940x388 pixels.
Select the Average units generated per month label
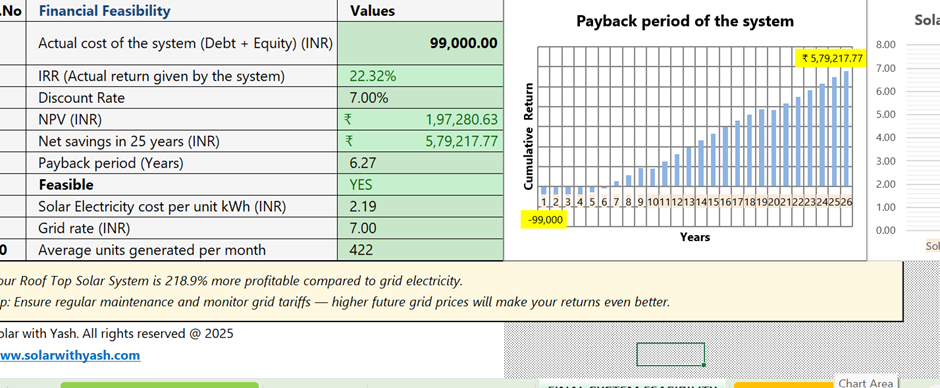tap(182, 249)
